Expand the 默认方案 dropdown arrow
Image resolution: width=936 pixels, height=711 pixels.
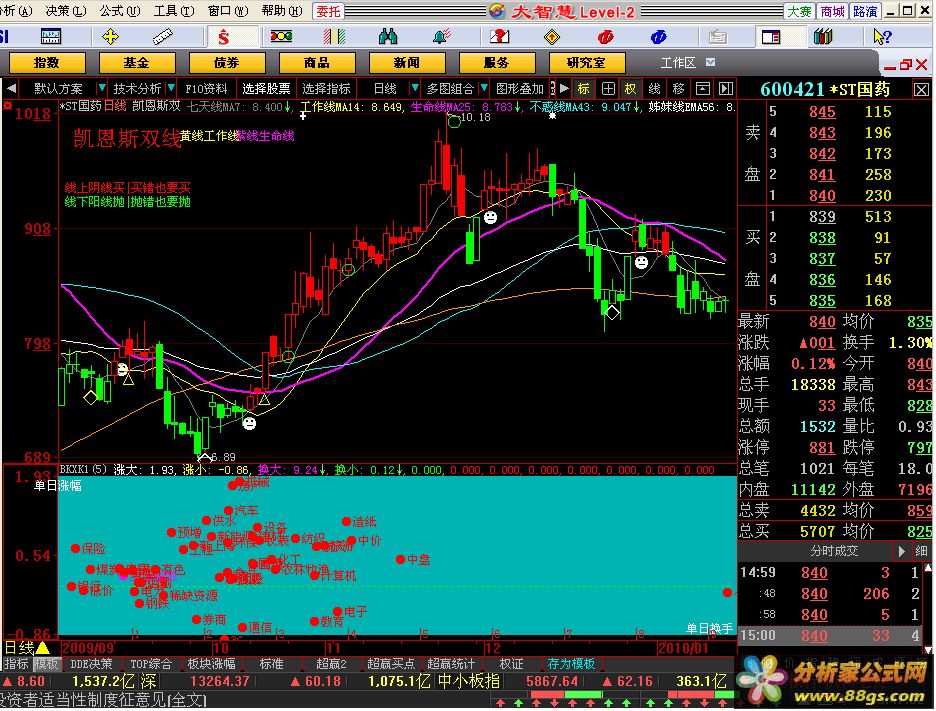coord(101,88)
